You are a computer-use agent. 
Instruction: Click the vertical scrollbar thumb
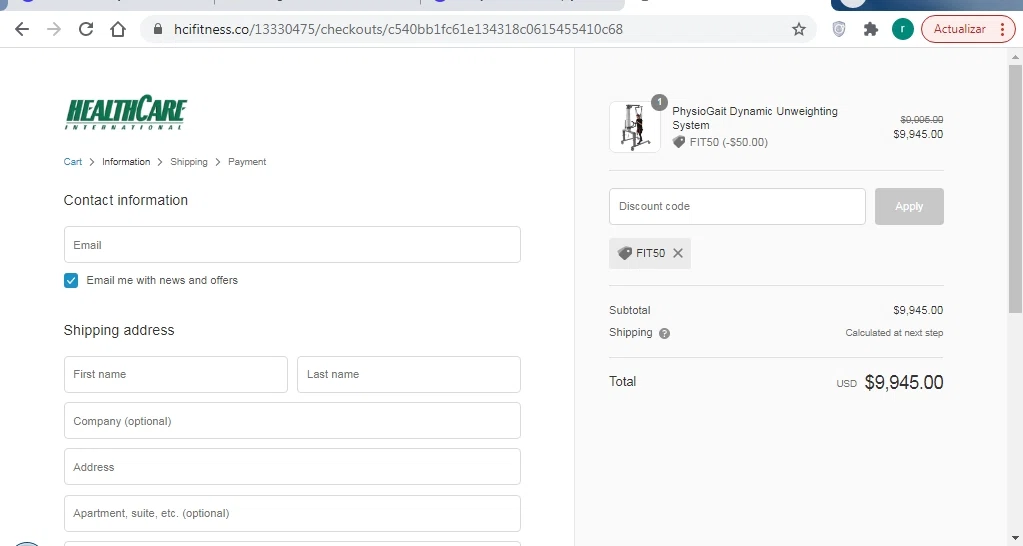[x=1015, y=189]
